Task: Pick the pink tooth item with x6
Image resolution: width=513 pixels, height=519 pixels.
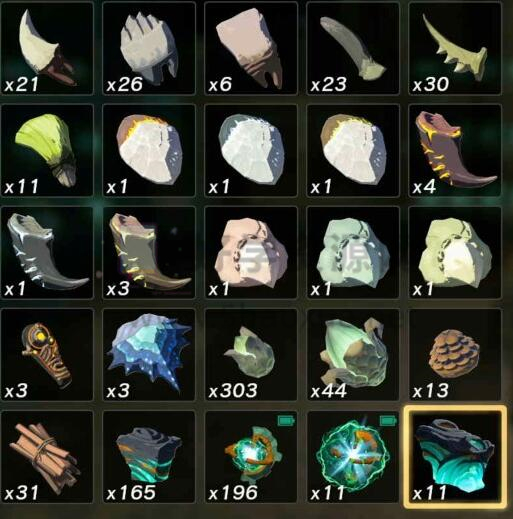Action: [x=251, y=48]
